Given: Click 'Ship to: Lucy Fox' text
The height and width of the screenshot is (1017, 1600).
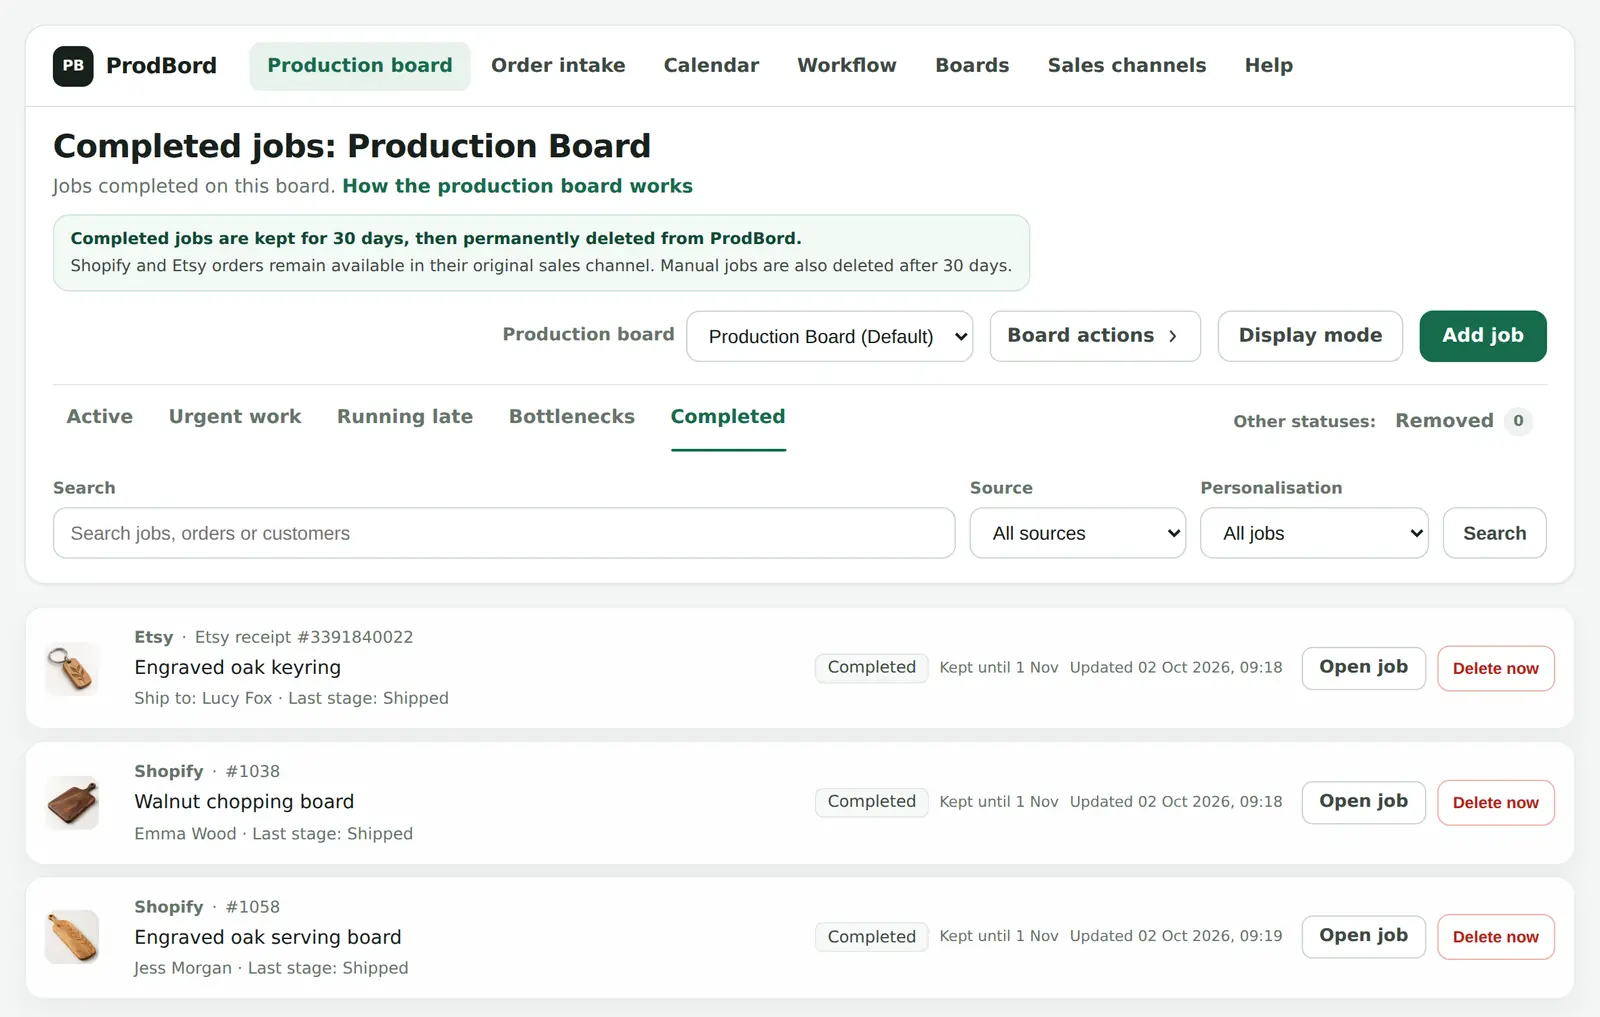Looking at the screenshot, I should [x=203, y=698].
